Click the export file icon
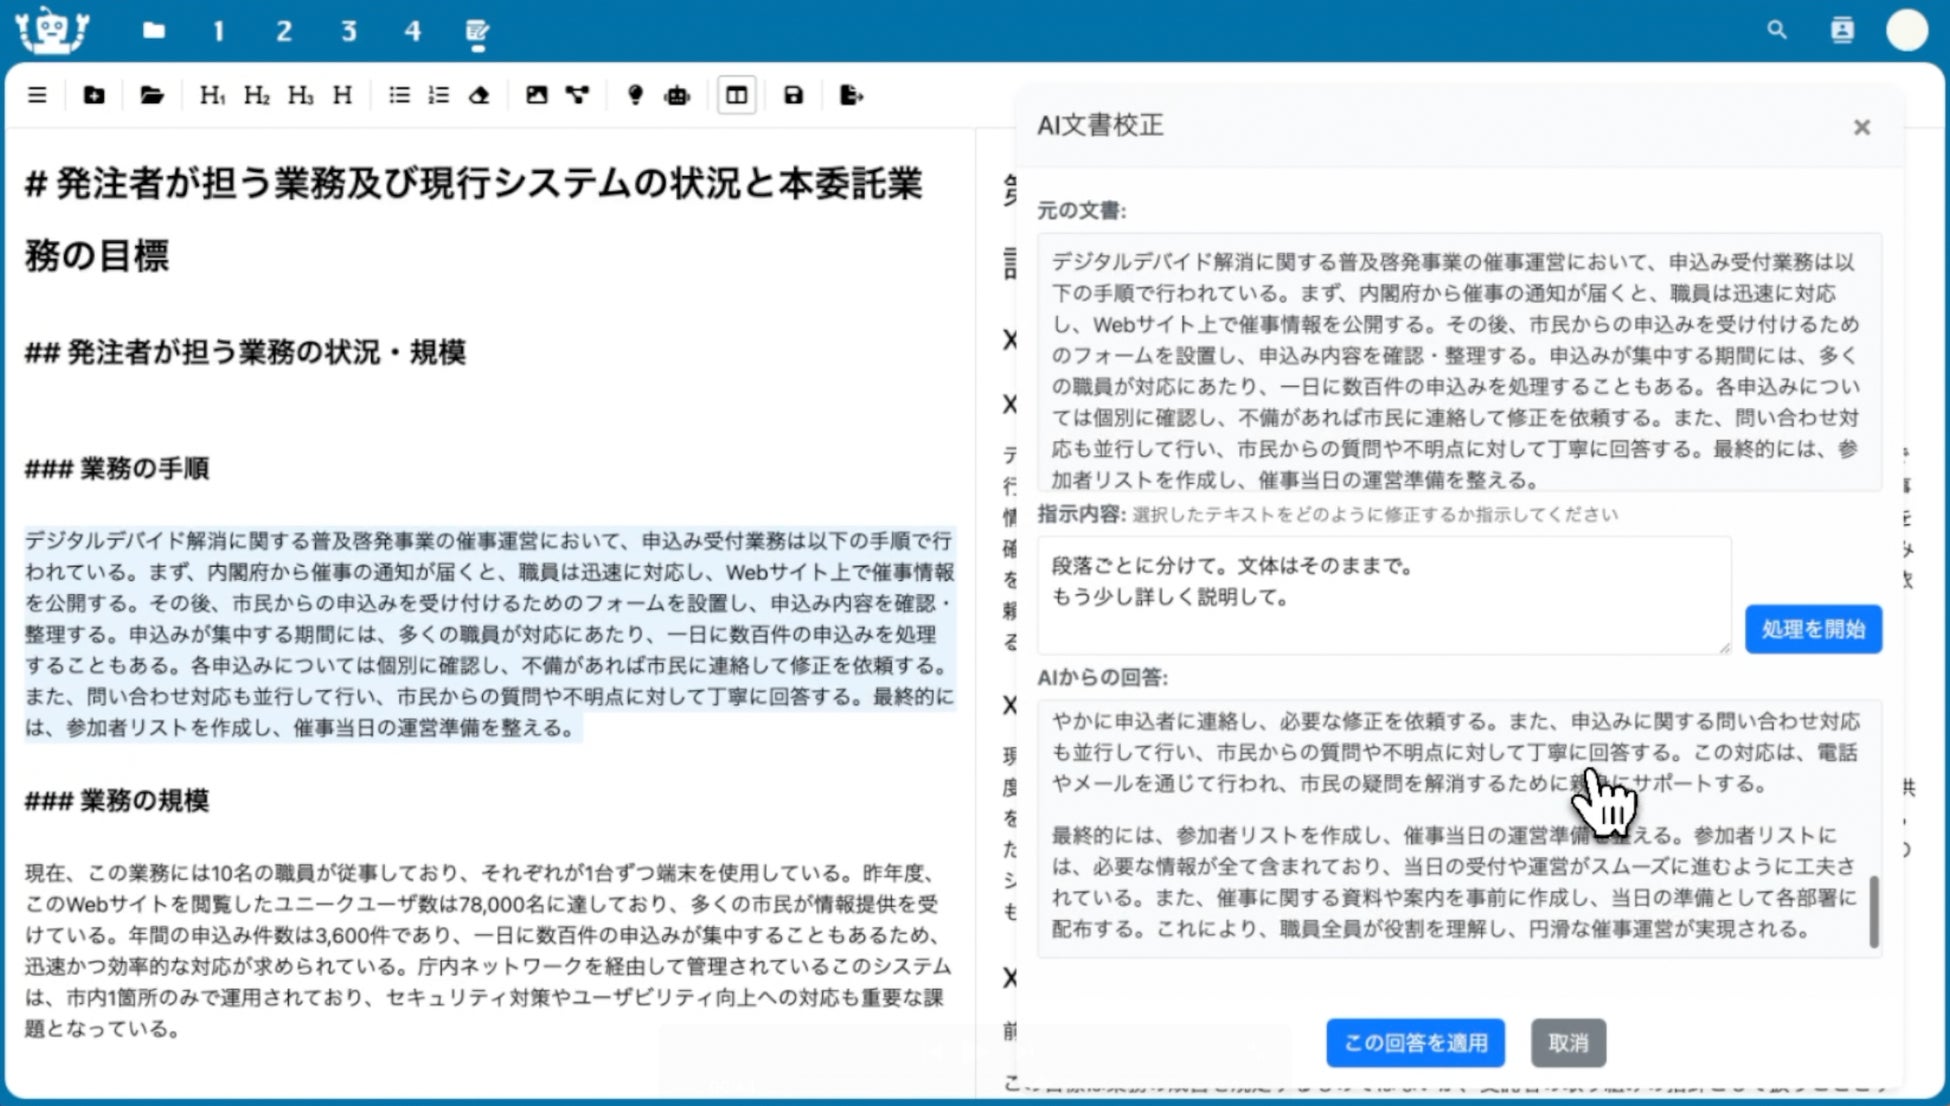 [851, 96]
